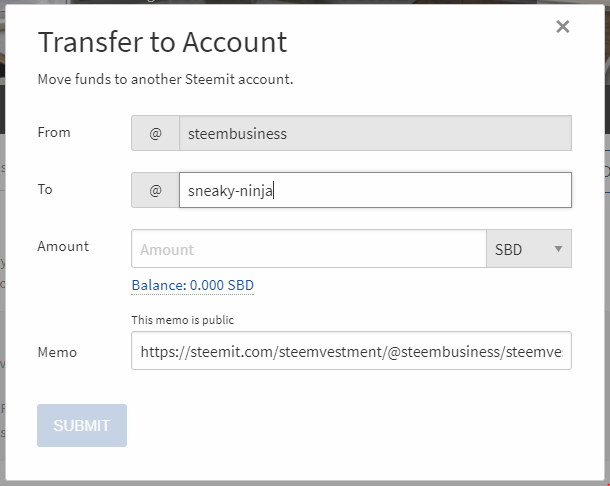610x486 pixels.
Task: Click the Balance: 0.000 SBD link
Action: [x=193, y=285]
